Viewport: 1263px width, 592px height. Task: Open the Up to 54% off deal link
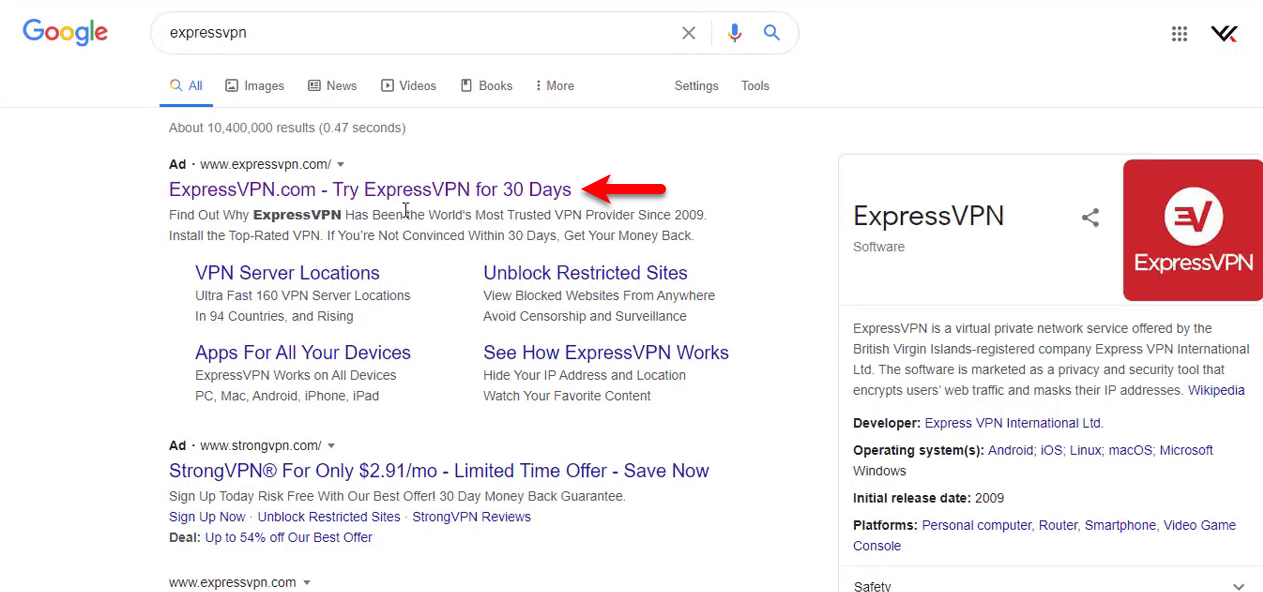pos(289,538)
